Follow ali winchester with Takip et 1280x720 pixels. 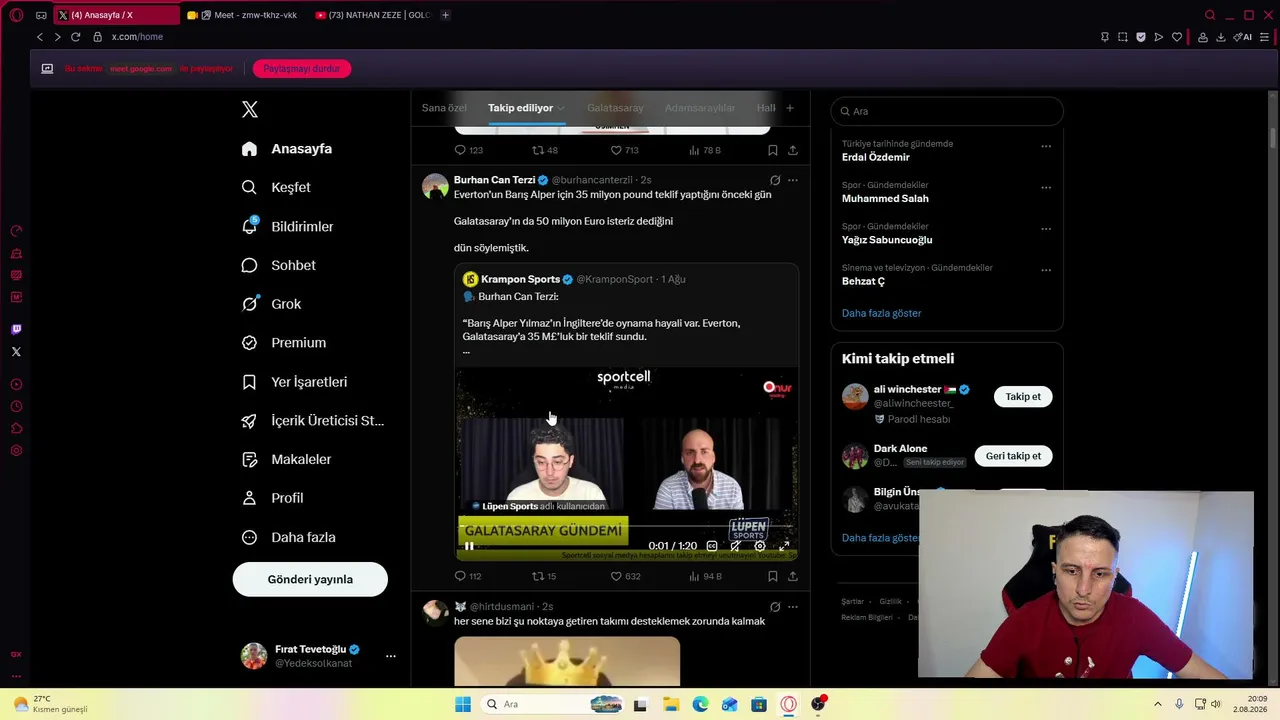click(x=1023, y=397)
